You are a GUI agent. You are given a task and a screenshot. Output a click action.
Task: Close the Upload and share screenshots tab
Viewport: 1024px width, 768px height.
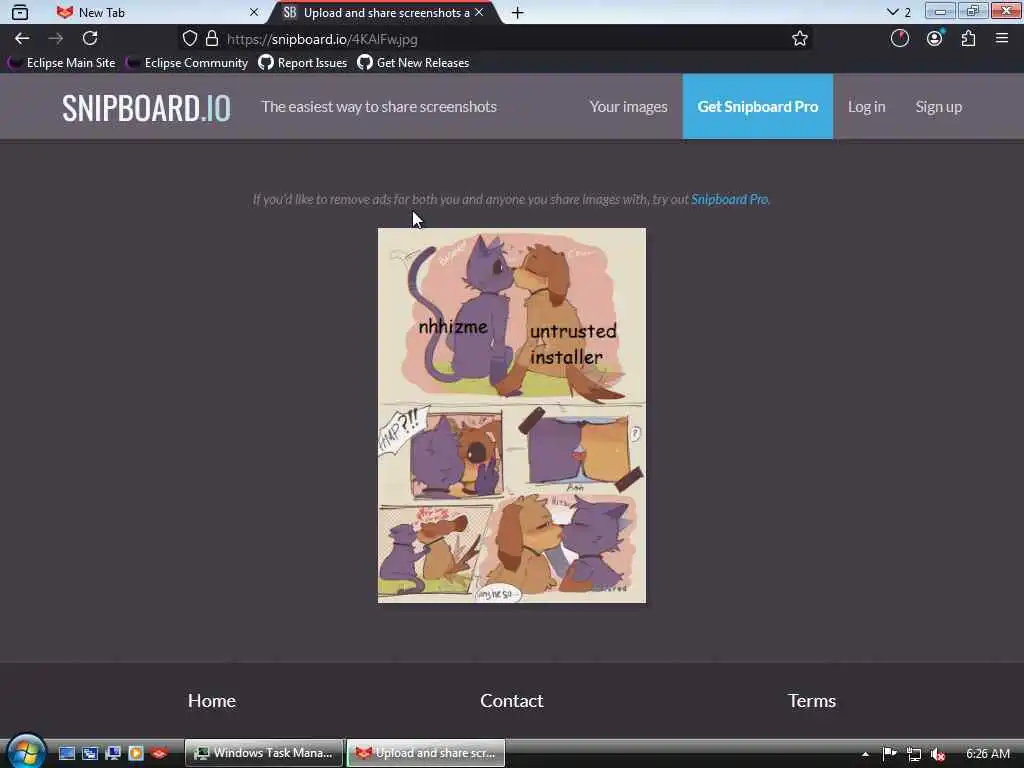tap(479, 12)
